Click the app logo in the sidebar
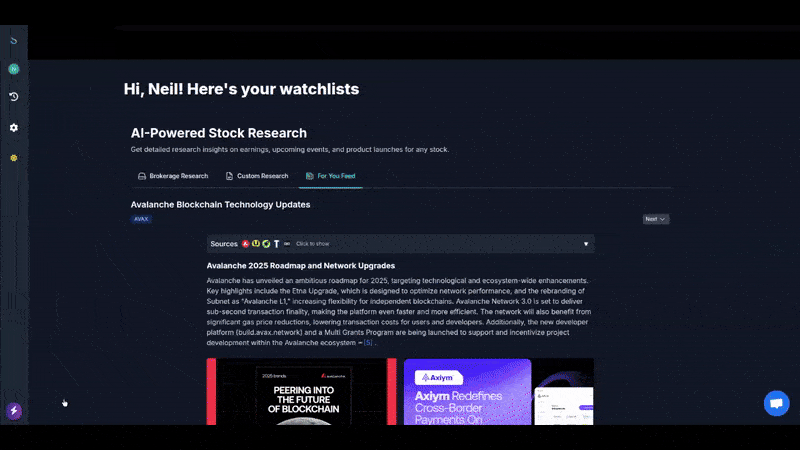Screen dimensions: 800x450 [x=14, y=40]
